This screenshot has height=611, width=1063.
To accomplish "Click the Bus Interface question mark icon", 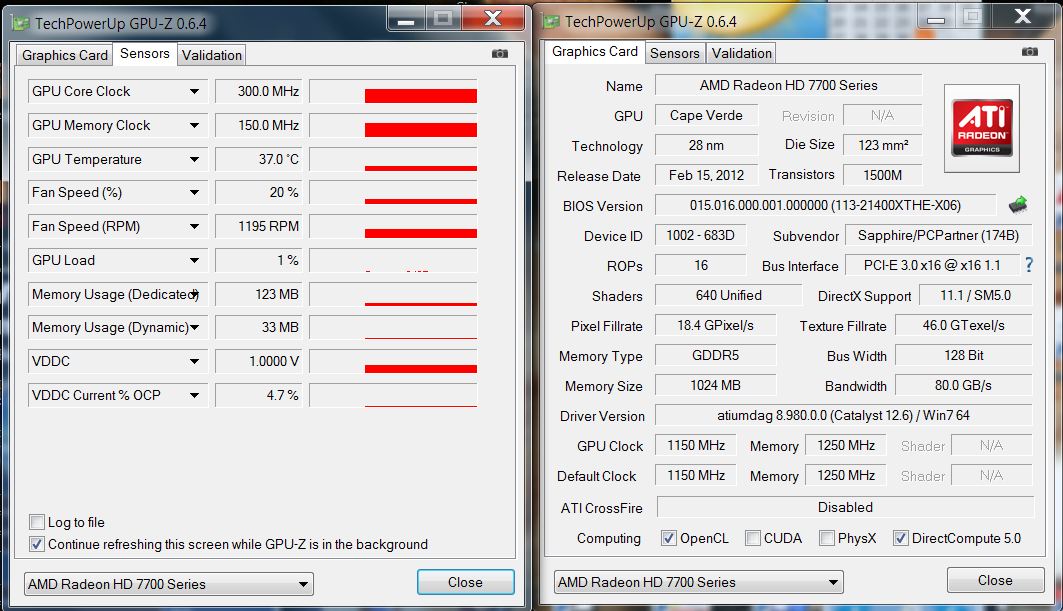I will click(x=1029, y=265).
